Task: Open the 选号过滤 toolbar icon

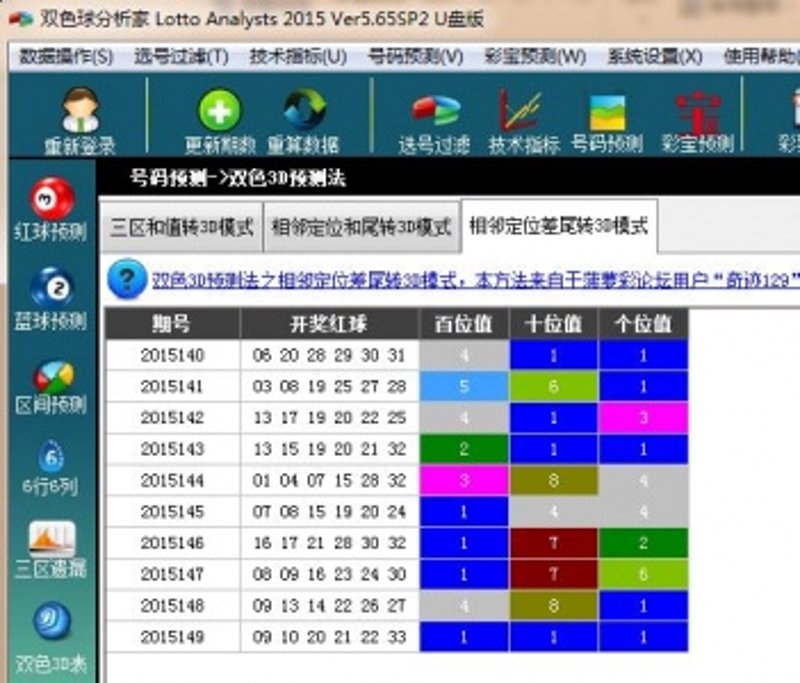Action: click(x=435, y=110)
